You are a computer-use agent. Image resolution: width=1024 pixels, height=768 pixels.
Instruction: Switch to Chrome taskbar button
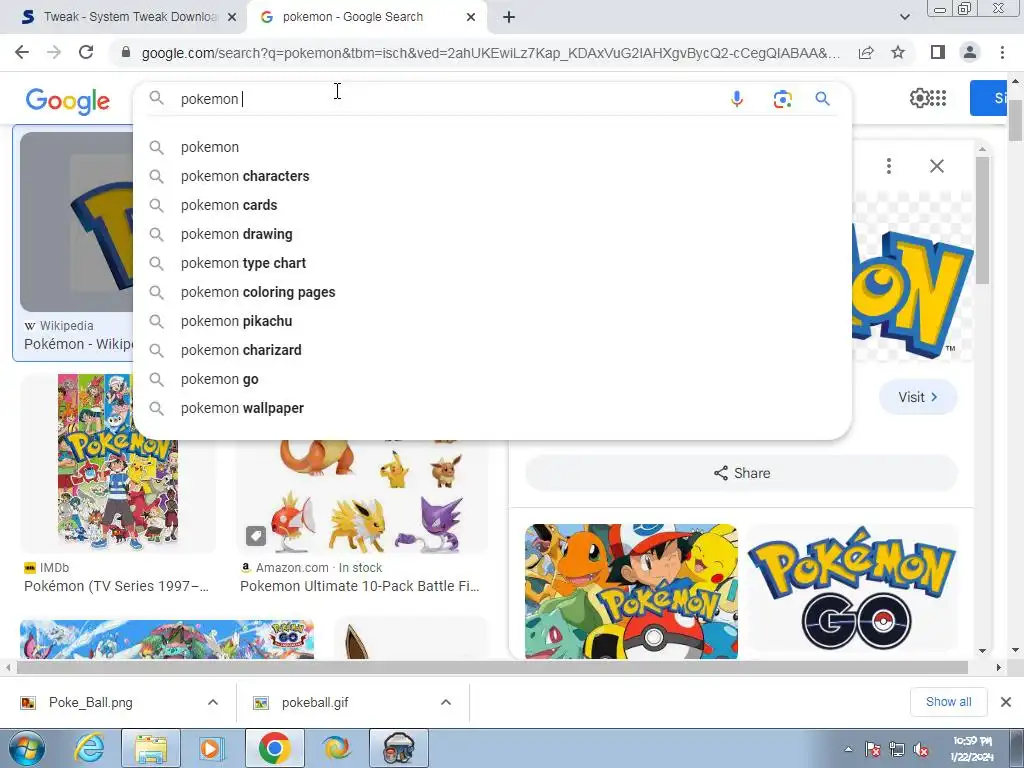274,748
